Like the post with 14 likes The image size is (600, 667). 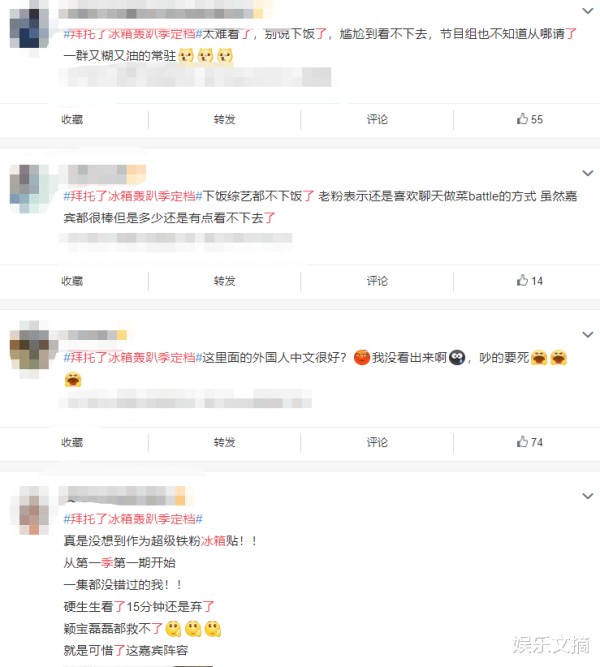[530, 281]
